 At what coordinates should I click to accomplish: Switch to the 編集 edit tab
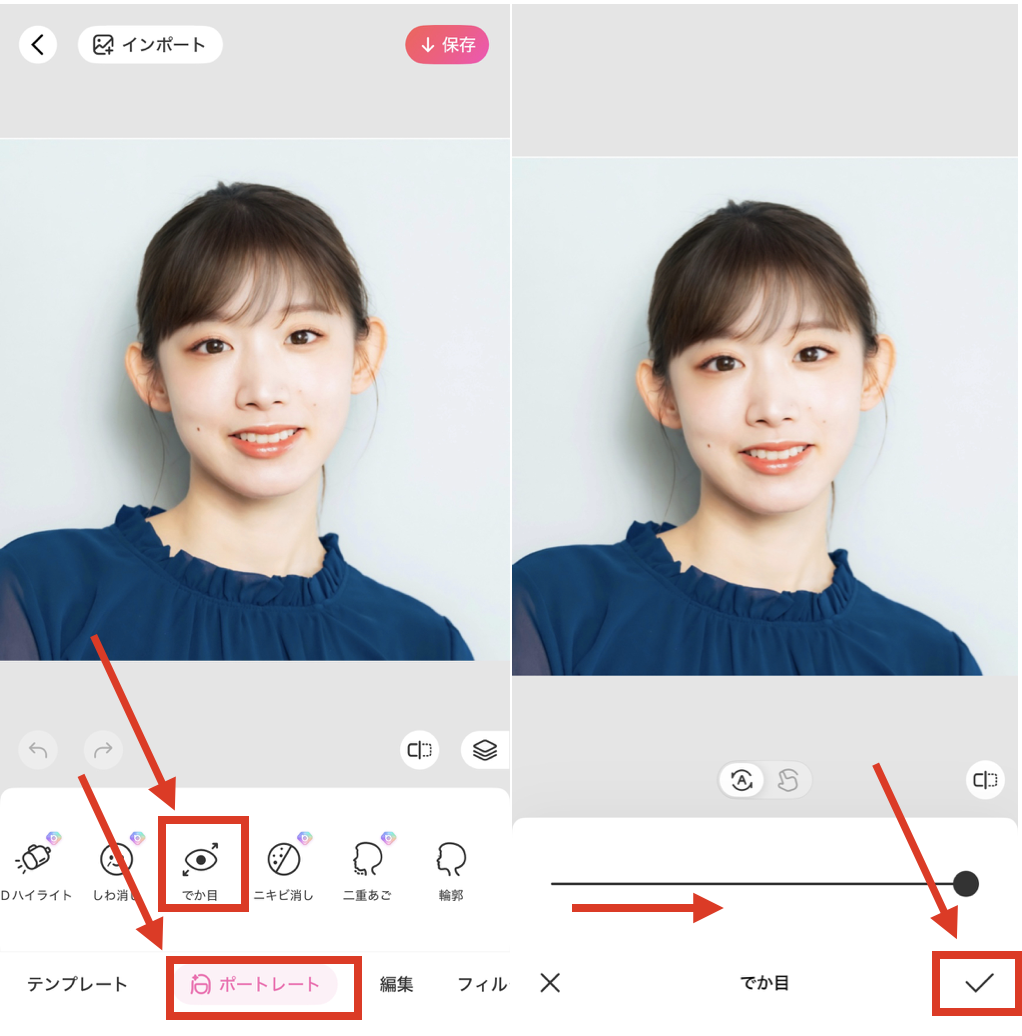coord(397,984)
